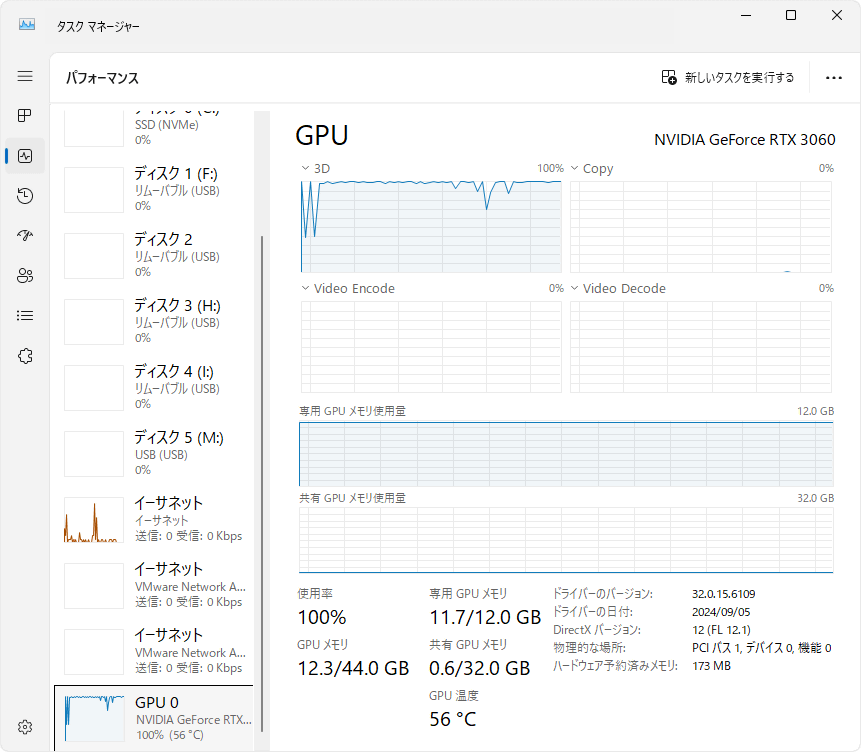Open the Video Decode engine dropdown
This screenshot has height=752, width=861.
pos(575,289)
